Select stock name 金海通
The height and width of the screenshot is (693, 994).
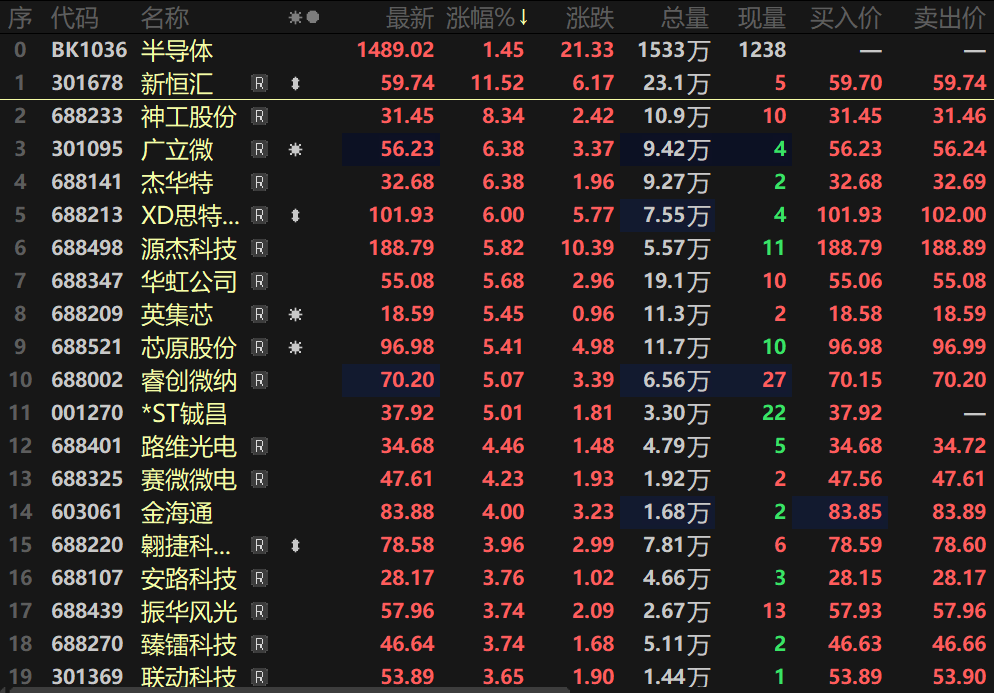pyautogui.click(x=177, y=512)
